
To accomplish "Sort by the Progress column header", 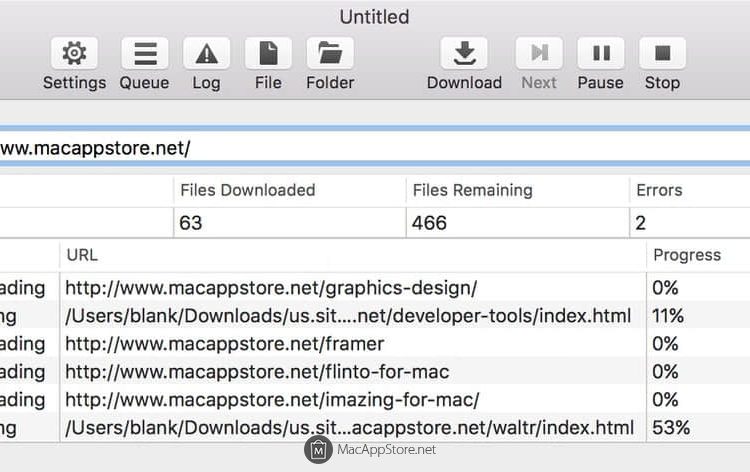I will click(x=687, y=255).
